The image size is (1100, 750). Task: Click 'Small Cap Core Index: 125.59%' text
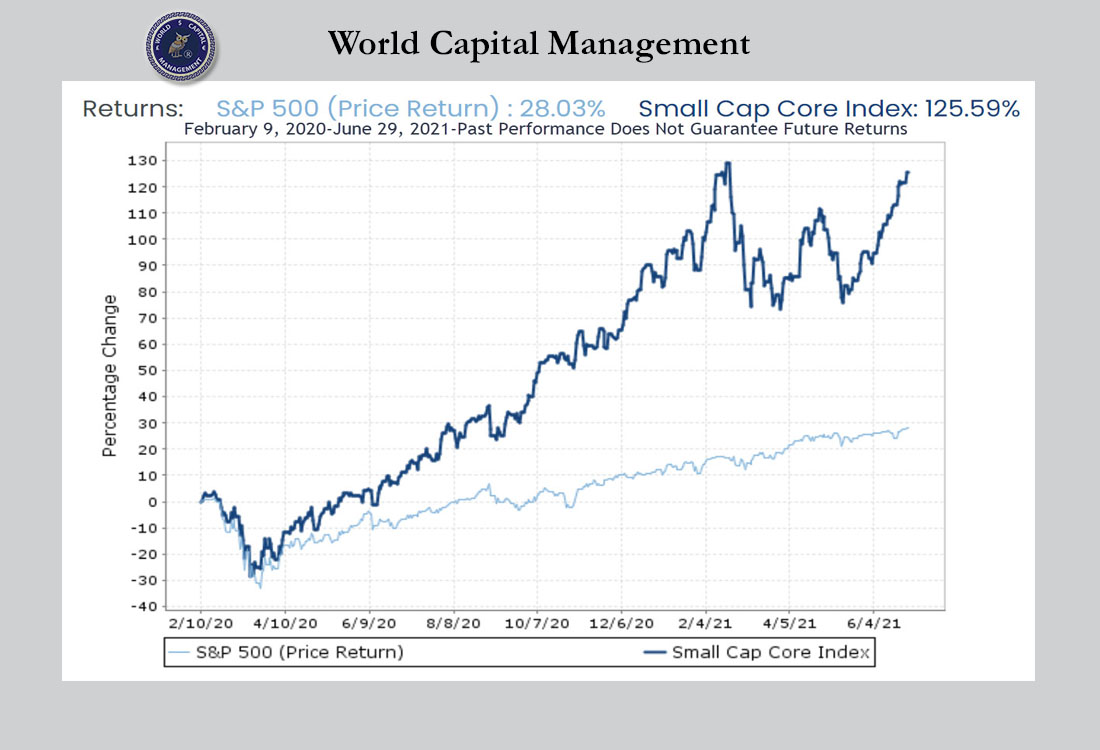coord(829,109)
